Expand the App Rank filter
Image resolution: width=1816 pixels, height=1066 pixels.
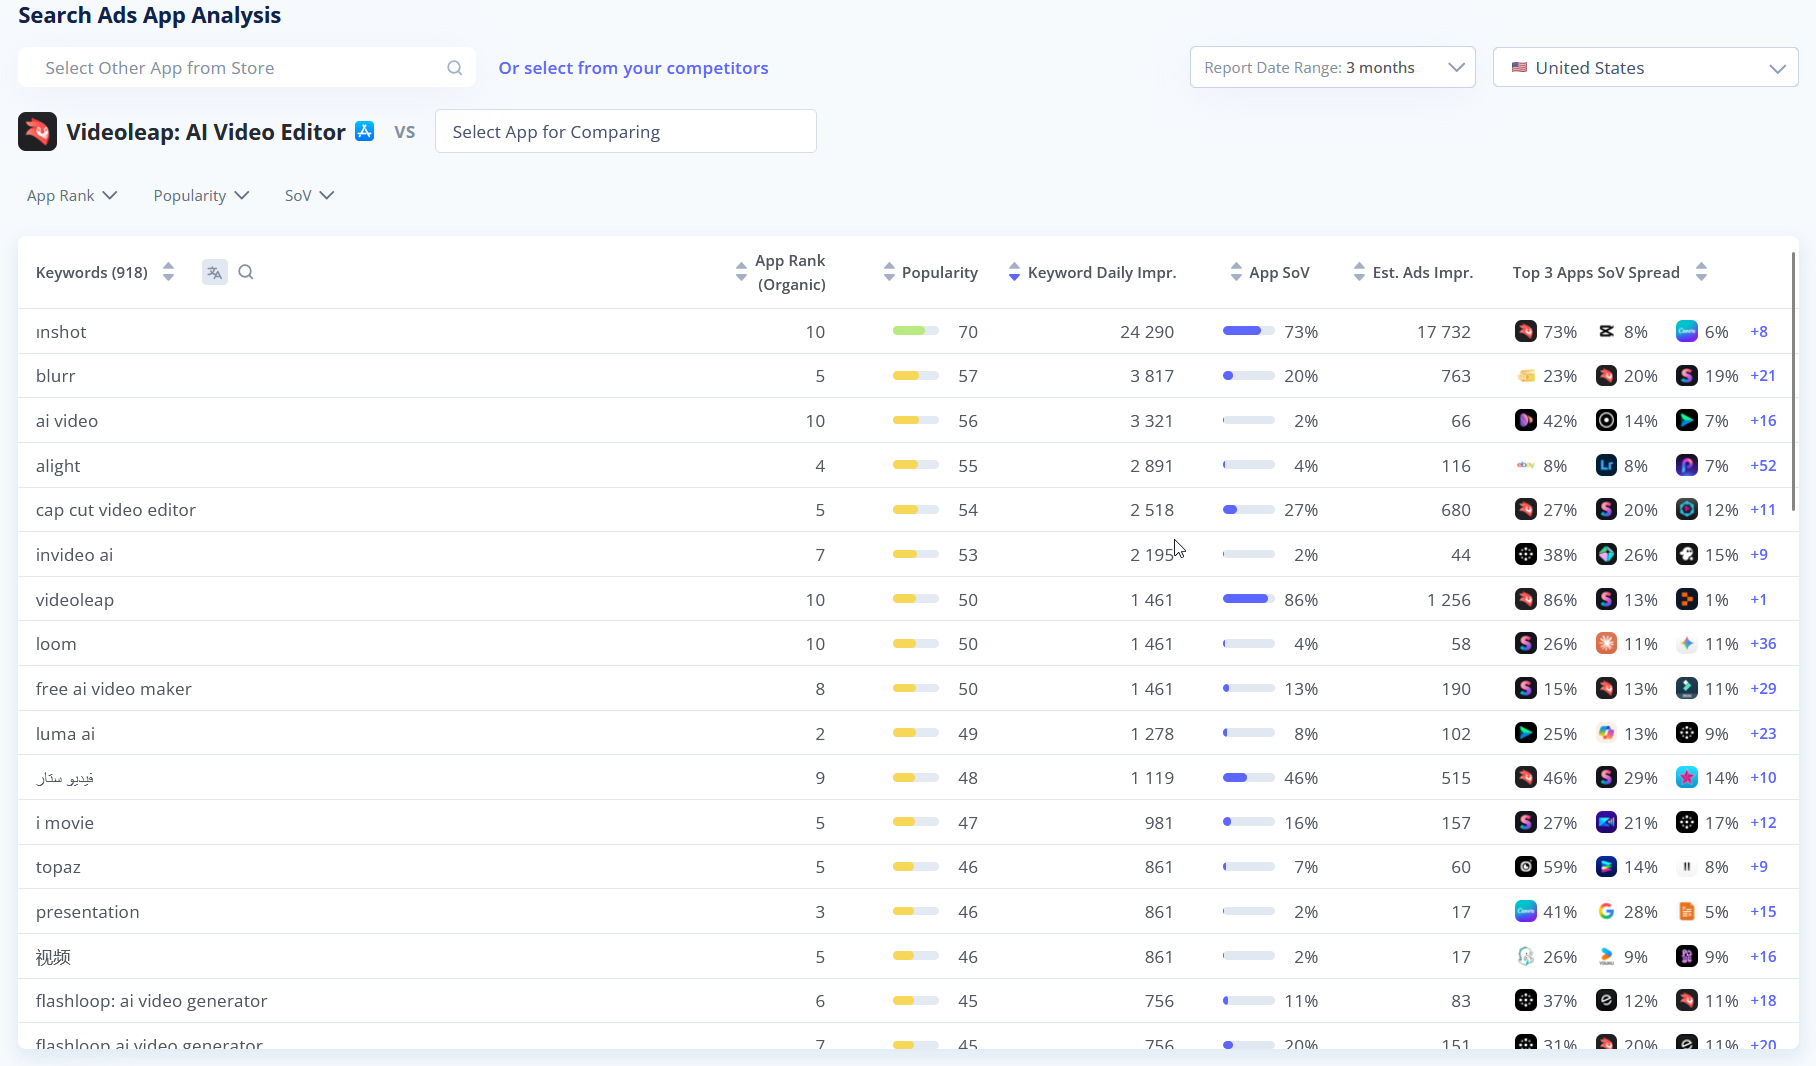tap(72, 196)
